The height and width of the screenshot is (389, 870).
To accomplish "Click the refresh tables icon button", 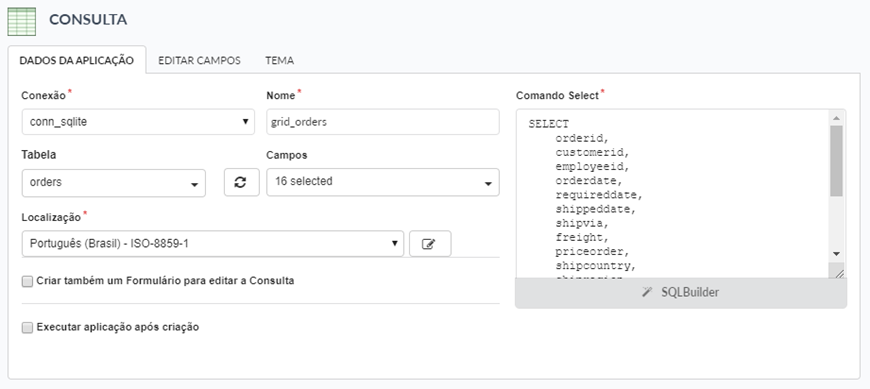I will coord(241,183).
